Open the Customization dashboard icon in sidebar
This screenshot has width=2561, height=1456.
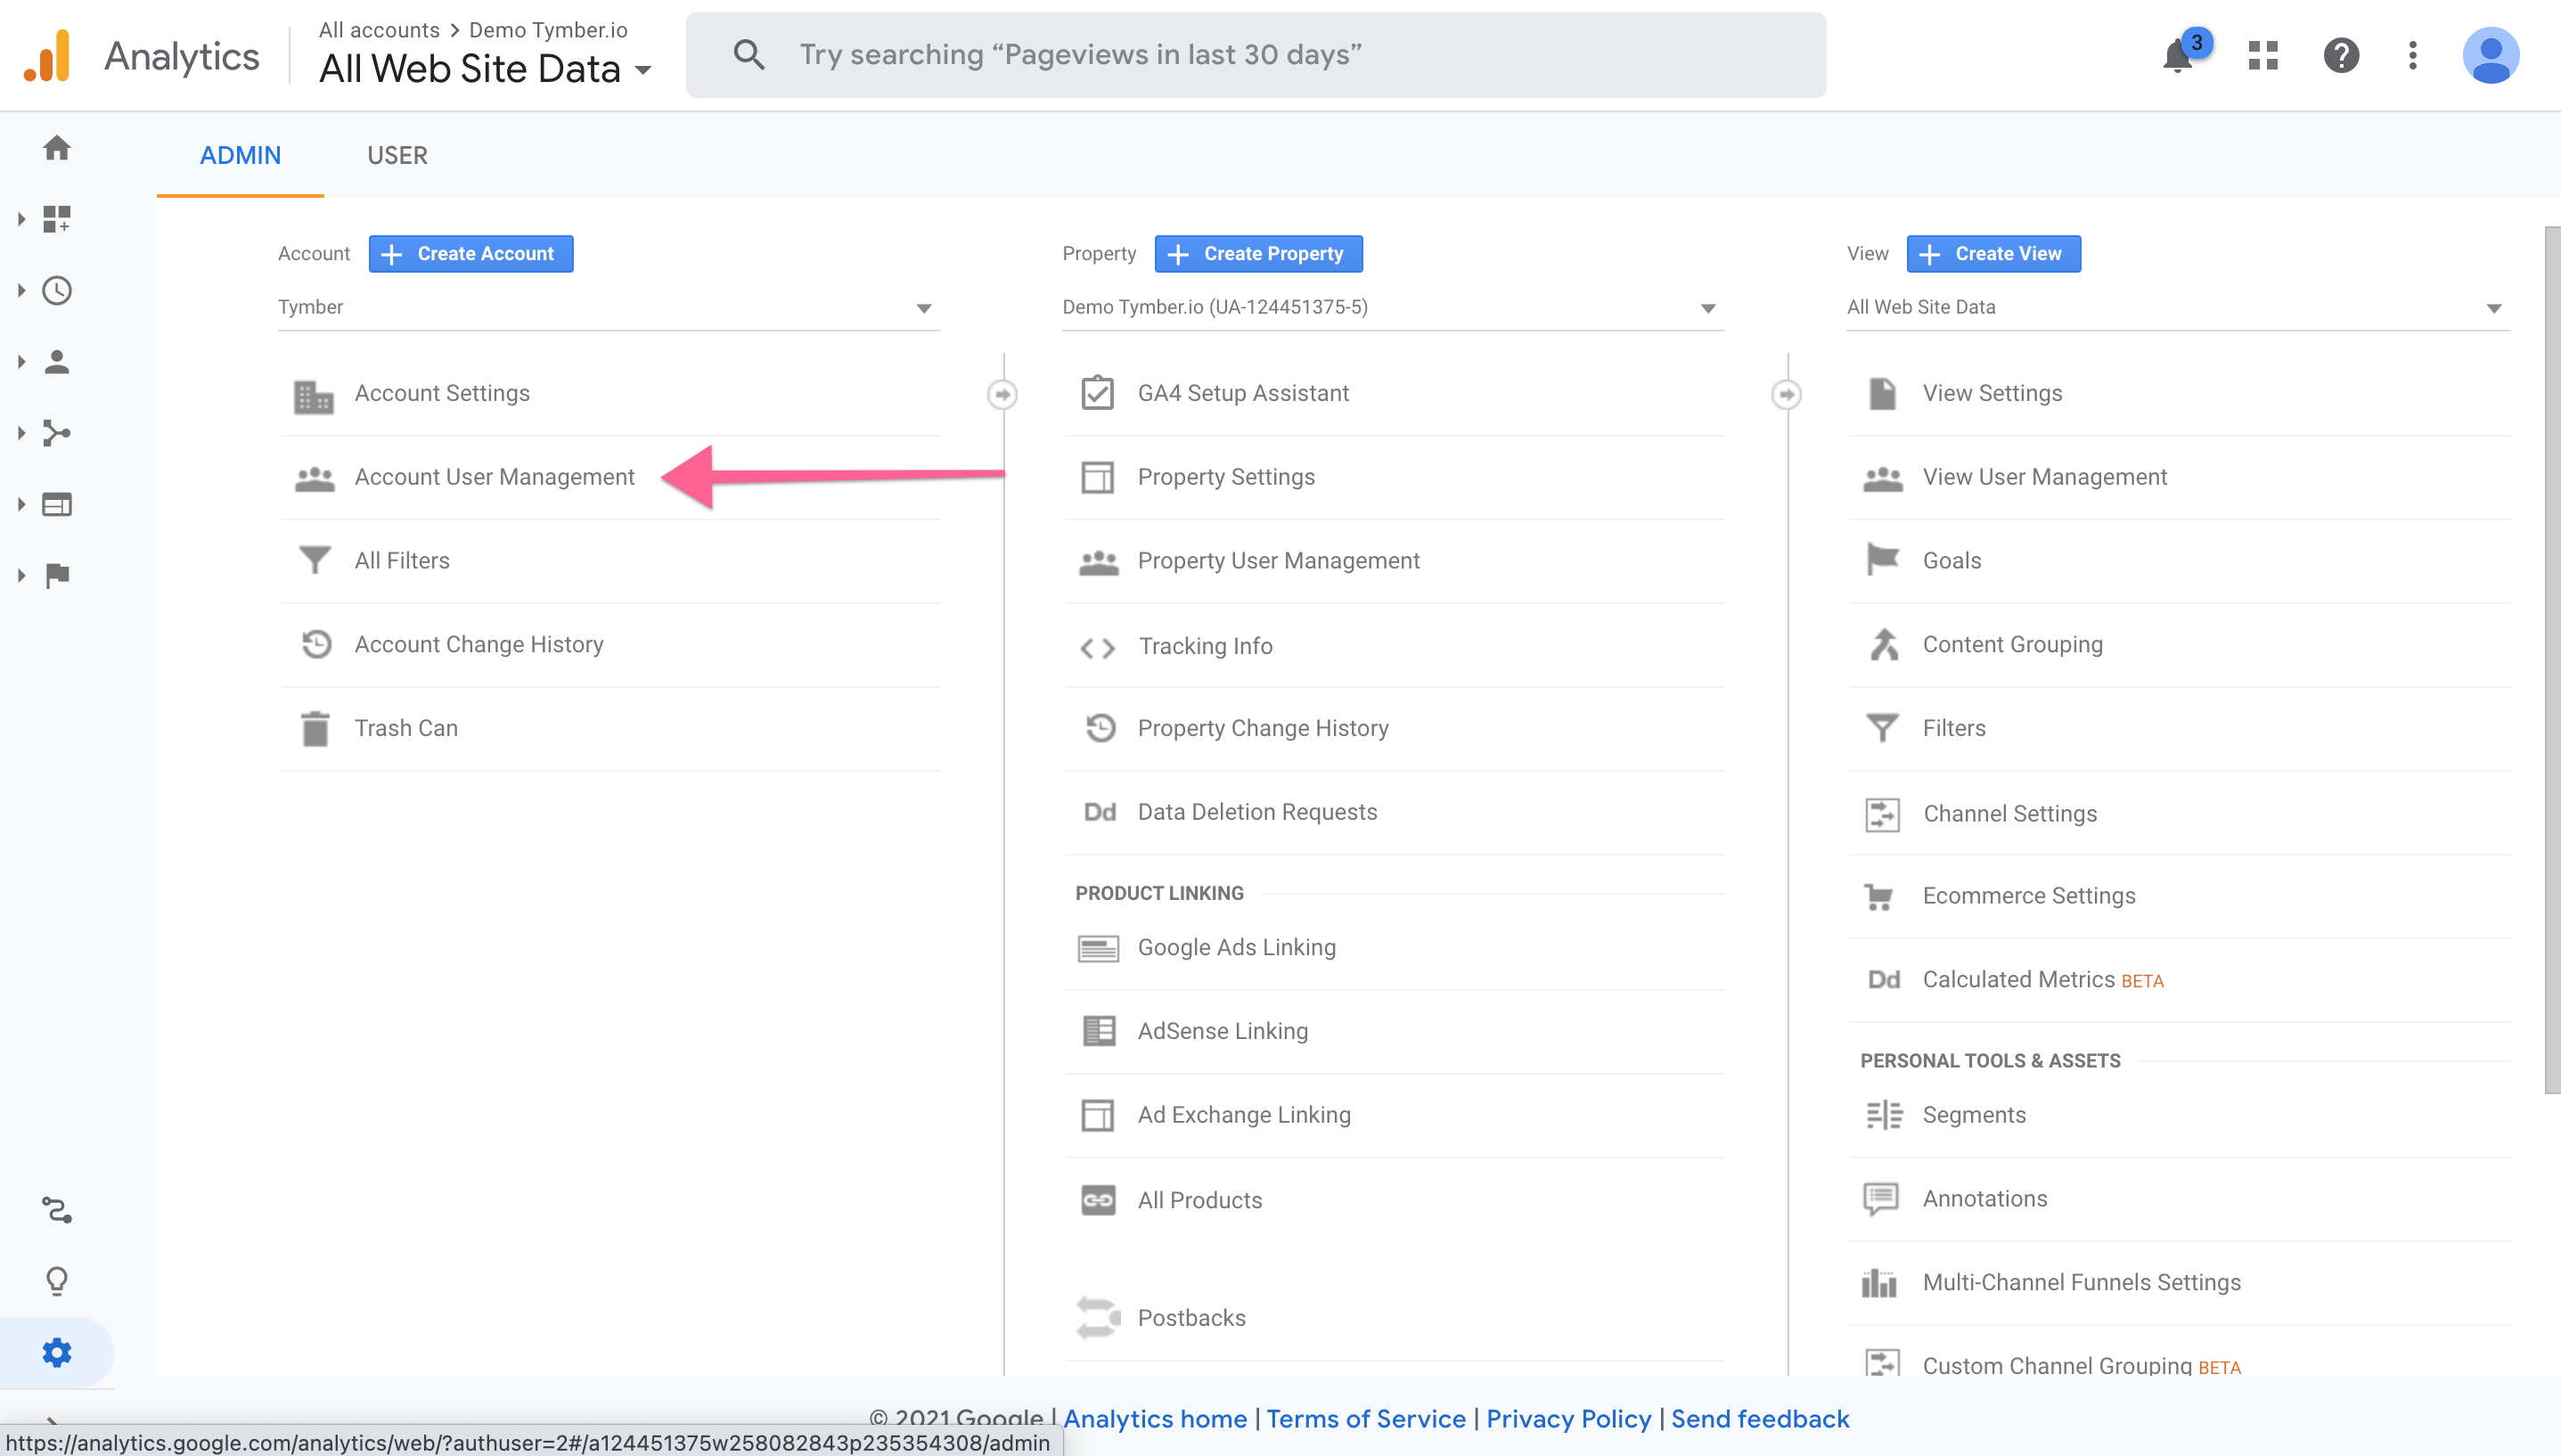(57, 219)
